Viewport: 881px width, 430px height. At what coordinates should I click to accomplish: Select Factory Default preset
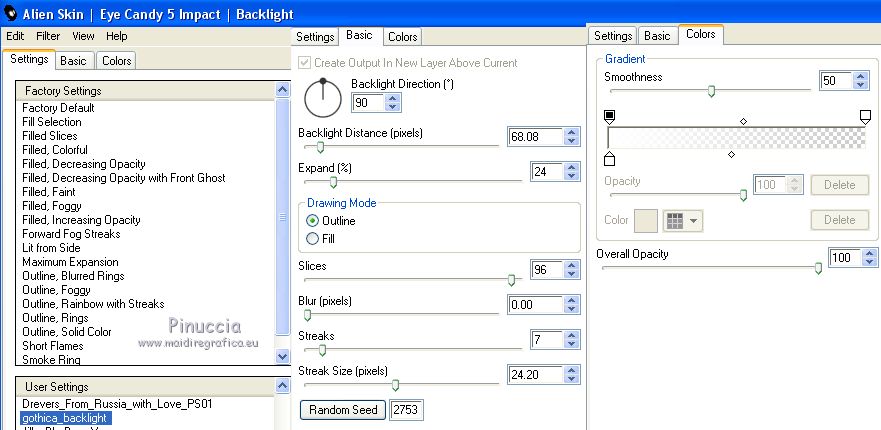tap(58, 108)
